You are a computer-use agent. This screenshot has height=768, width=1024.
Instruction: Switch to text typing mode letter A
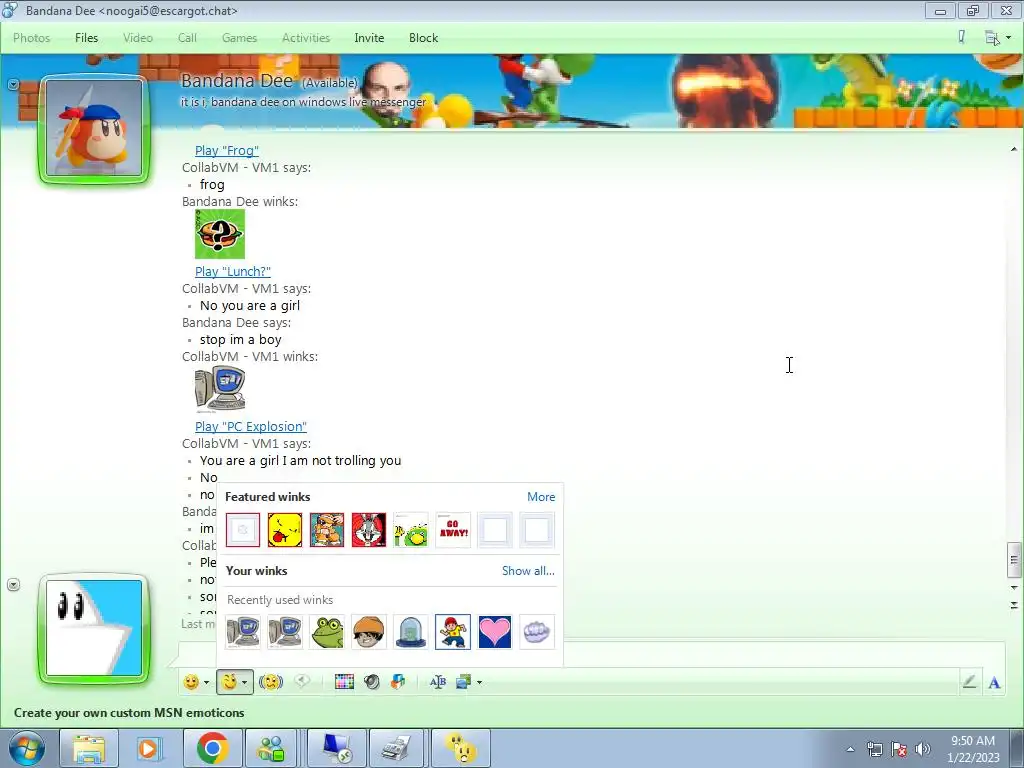coord(995,683)
